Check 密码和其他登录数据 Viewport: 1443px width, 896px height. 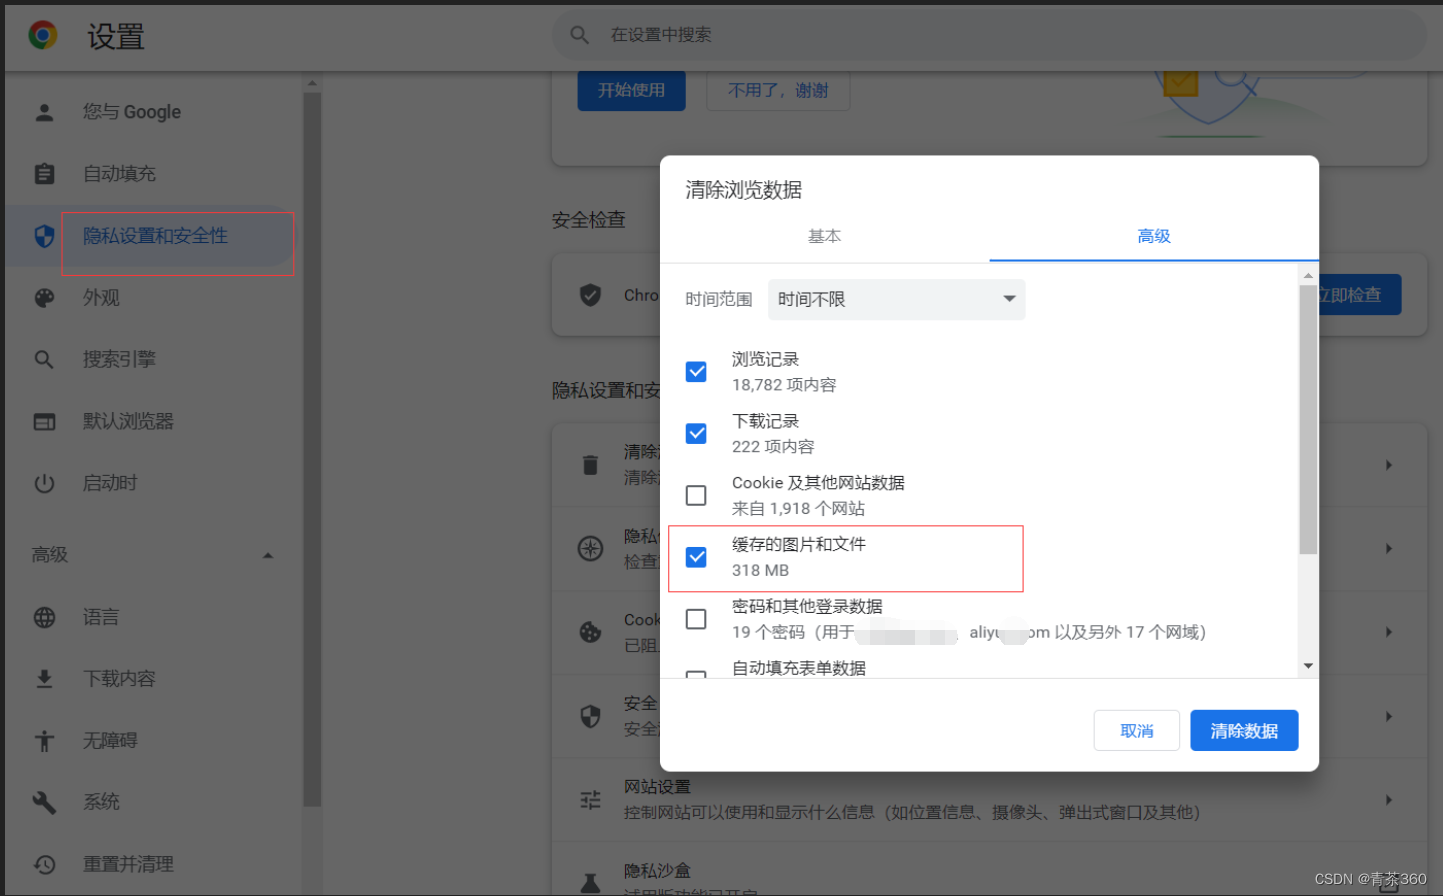coord(696,619)
